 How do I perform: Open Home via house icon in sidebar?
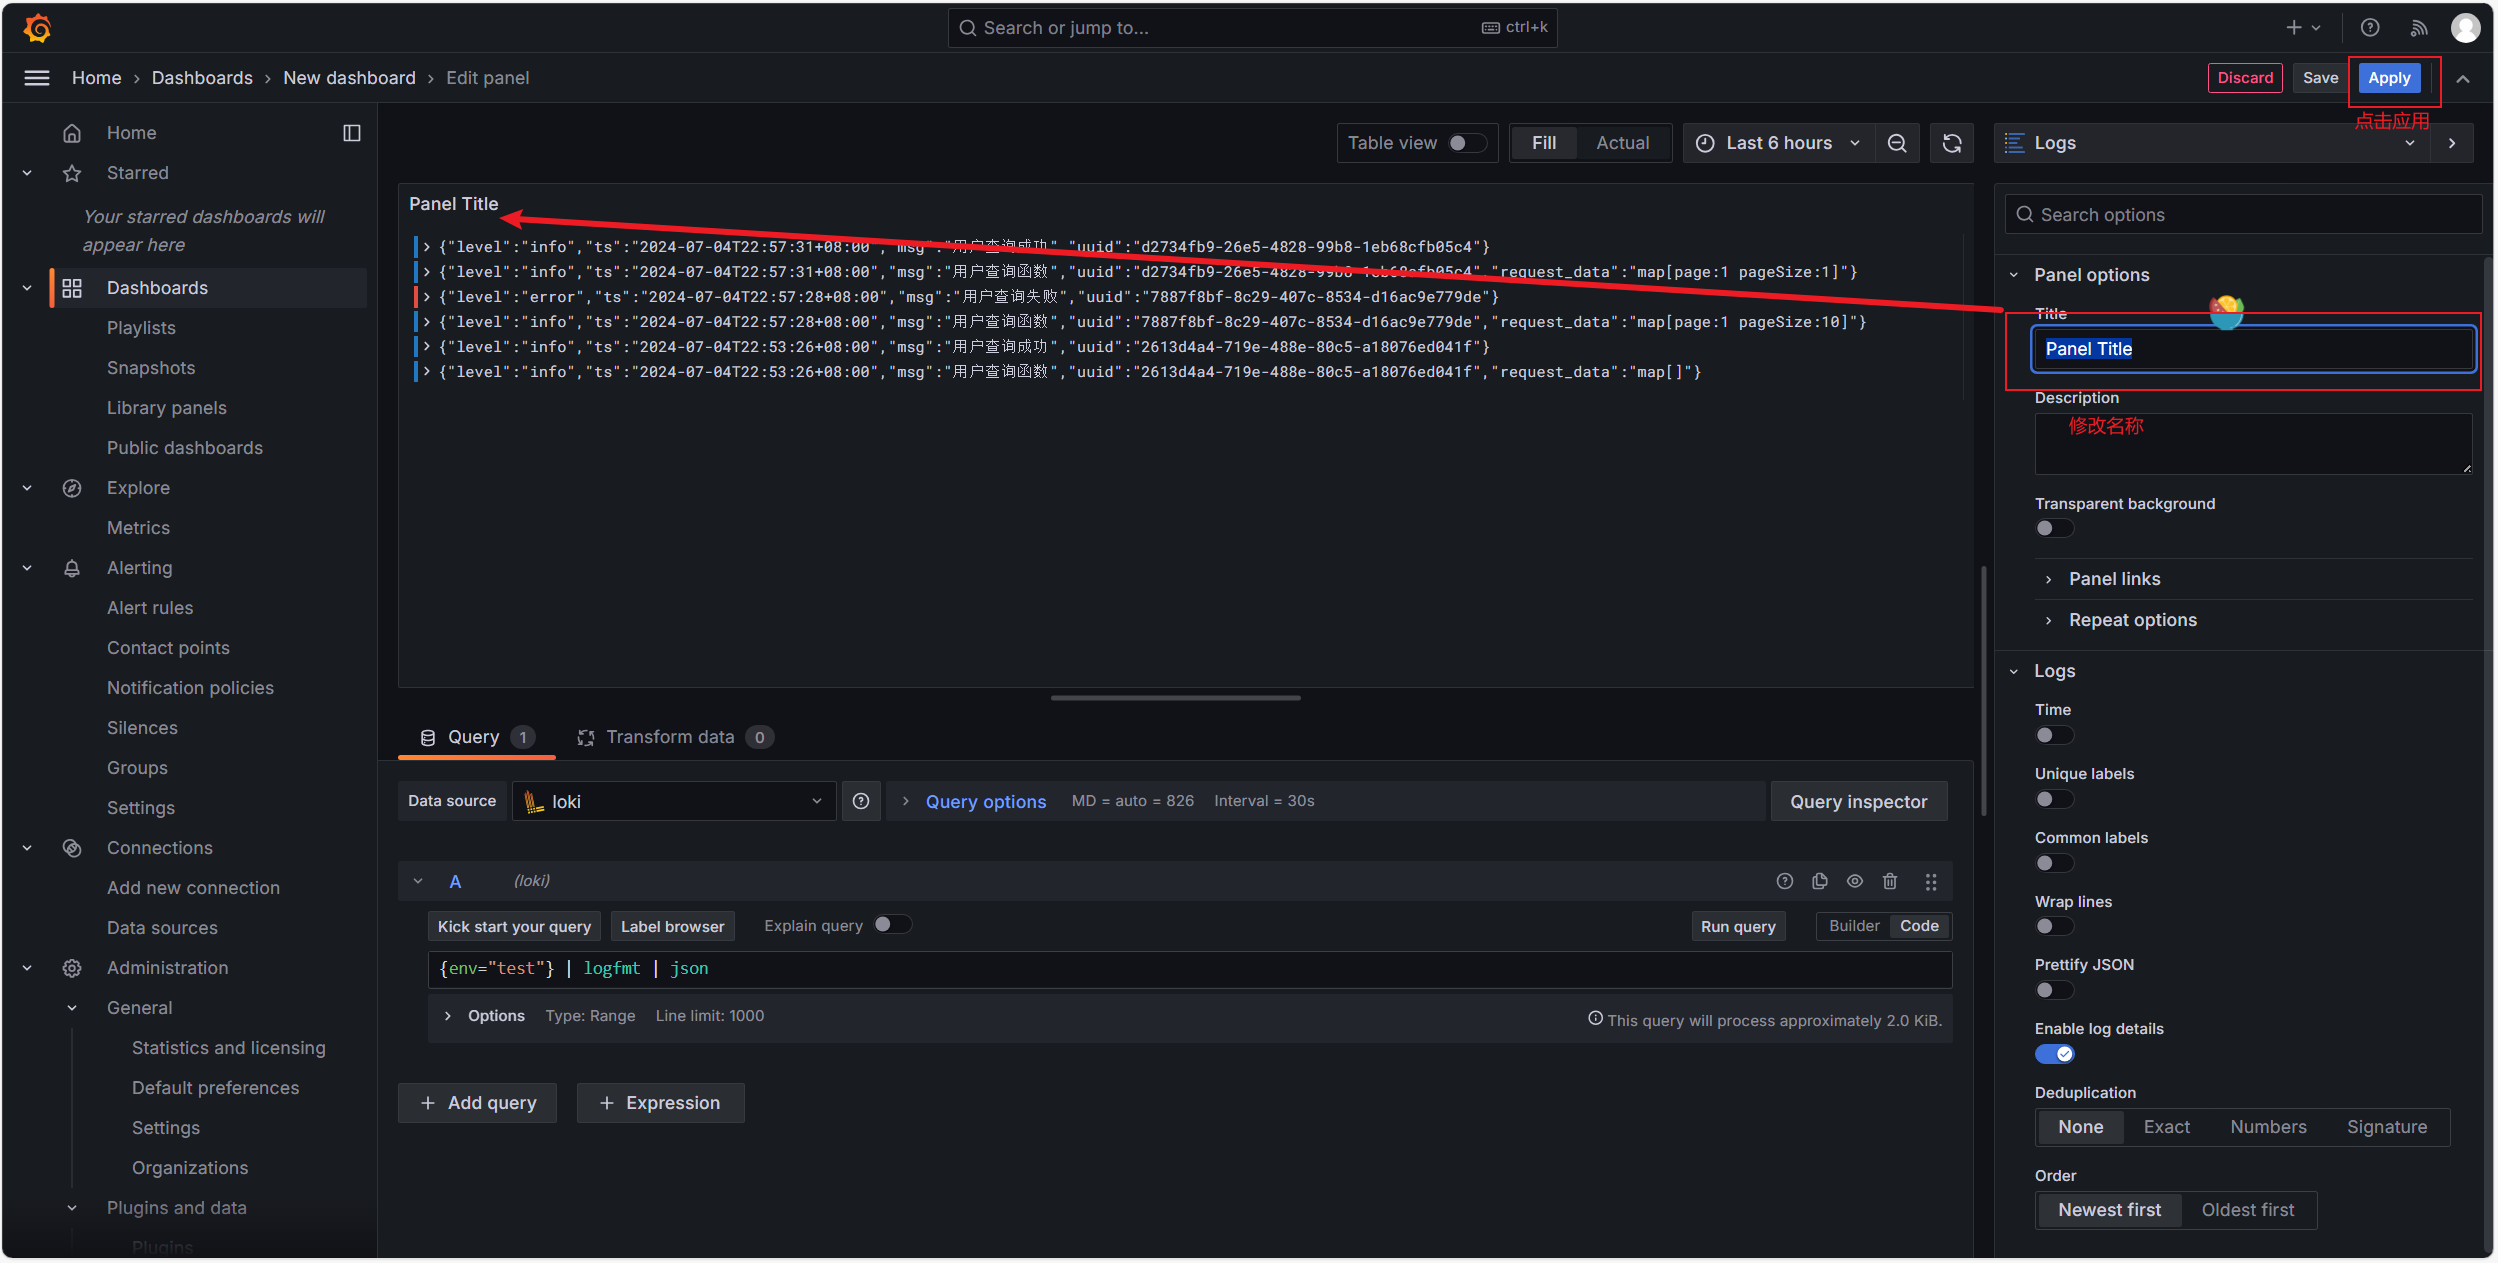(x=72, y=133)
